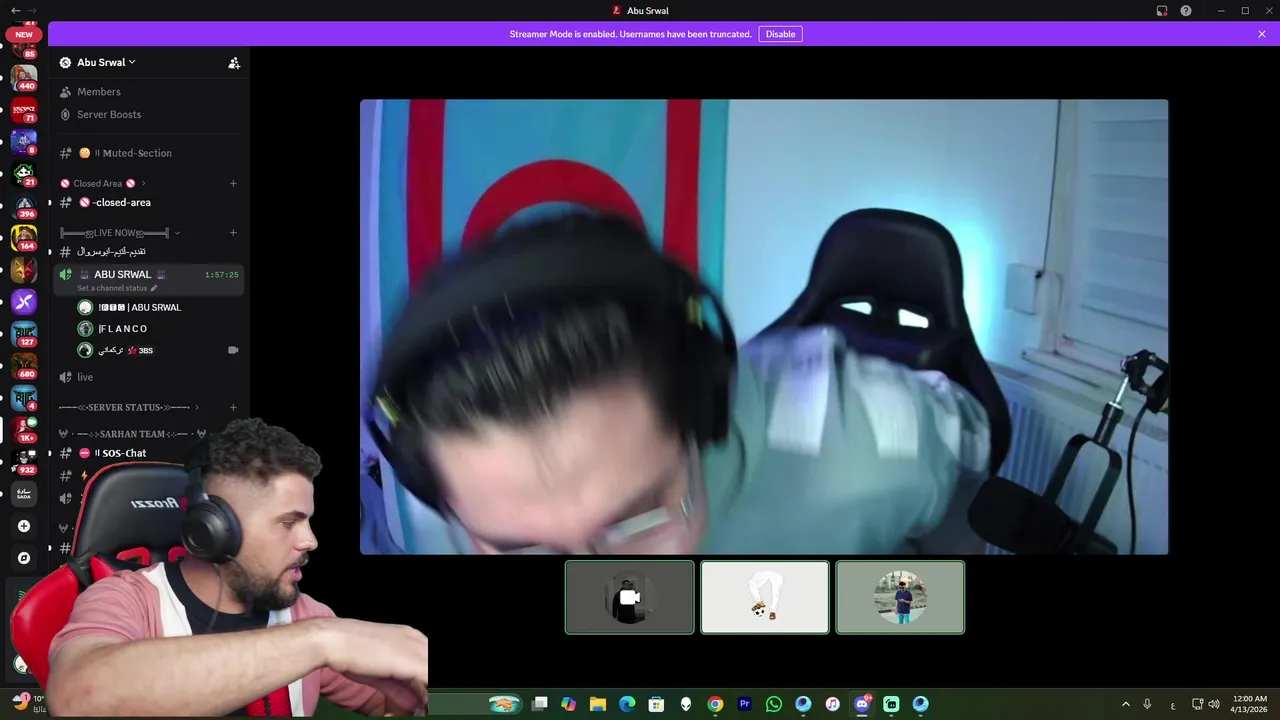Open the SADA server icon
This screenshot has width=1280, height=720.
click(x=24, y=494)
